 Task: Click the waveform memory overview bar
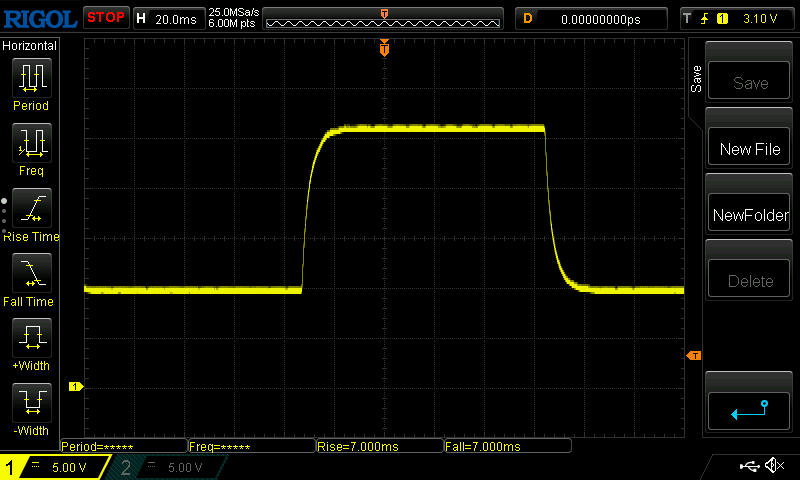click(383, 19)
